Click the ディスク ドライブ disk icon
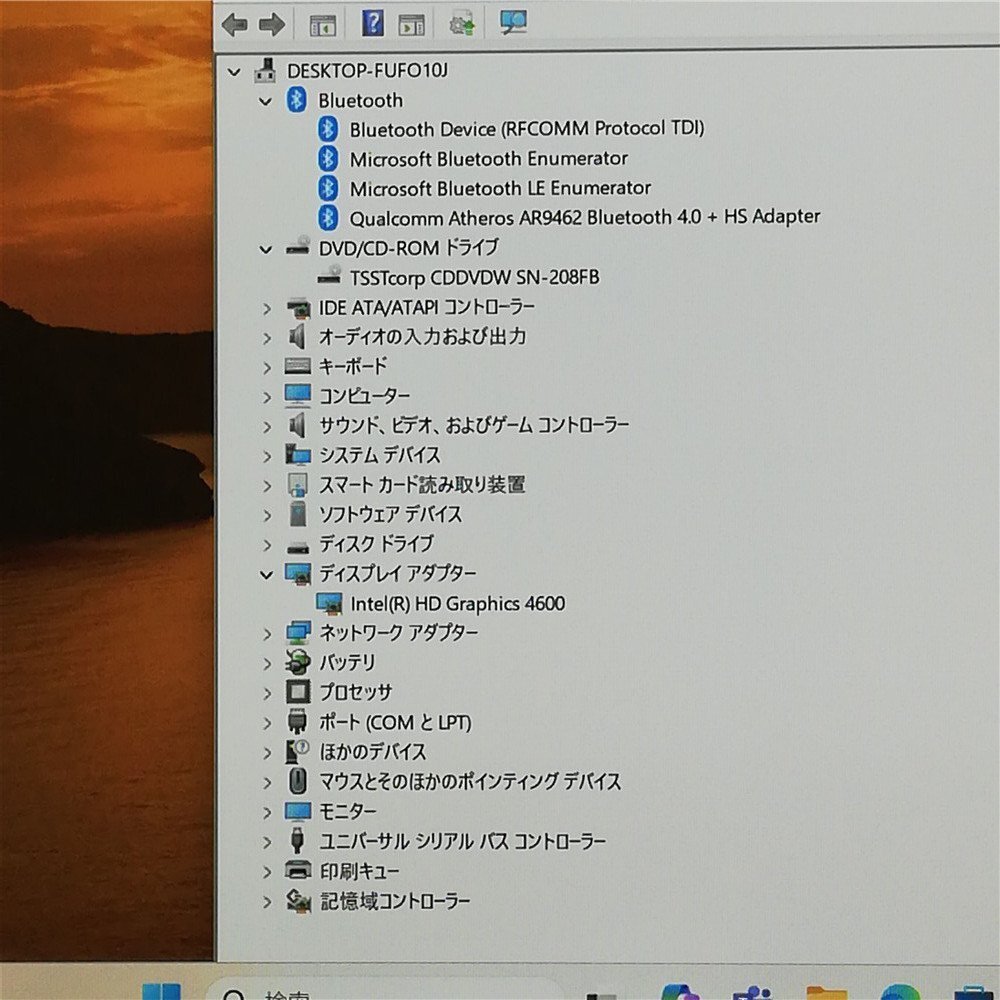The image size is (1000, 1000). tap(298, 547)
